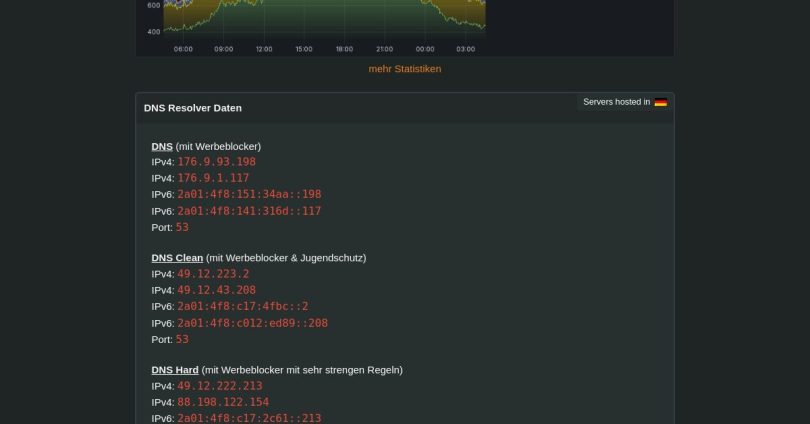Select IPv6 address 2a01:4f8:c17:2c61::213
Image resolution: width=810 pixels, height=424 pixels.
(249, 418)
